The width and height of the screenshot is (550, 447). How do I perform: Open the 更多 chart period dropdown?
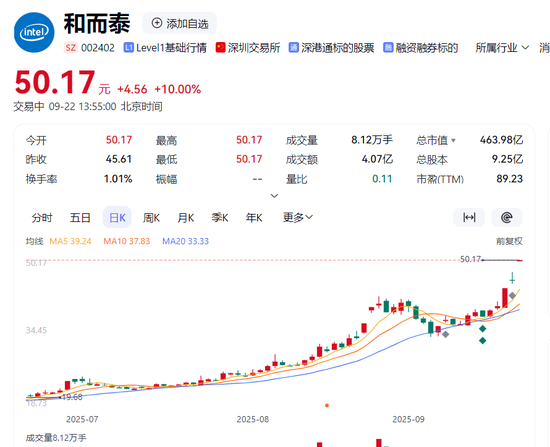point(298,218)
